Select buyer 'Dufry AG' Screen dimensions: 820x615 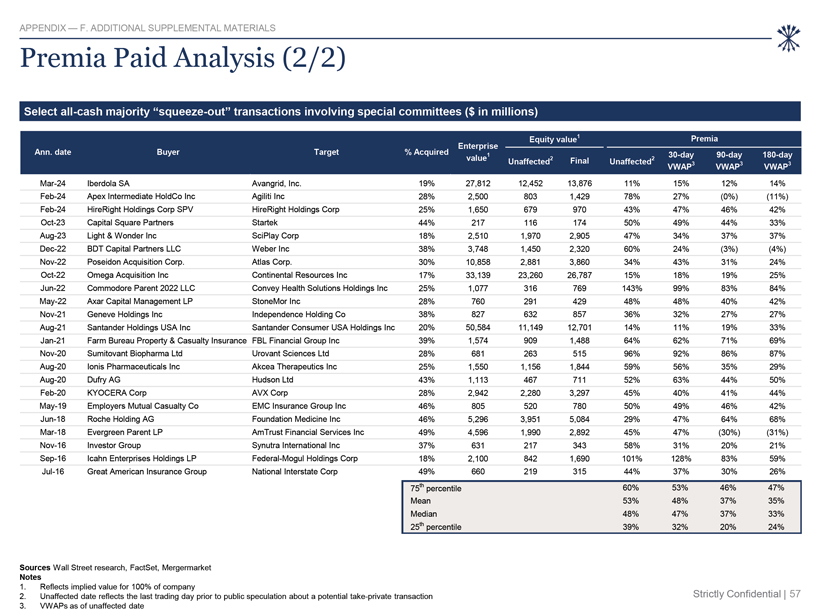coord(104,380)
